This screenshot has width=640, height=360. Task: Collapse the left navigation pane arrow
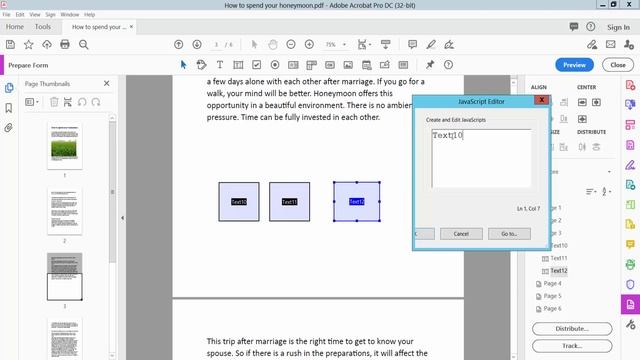pos(122,218)
